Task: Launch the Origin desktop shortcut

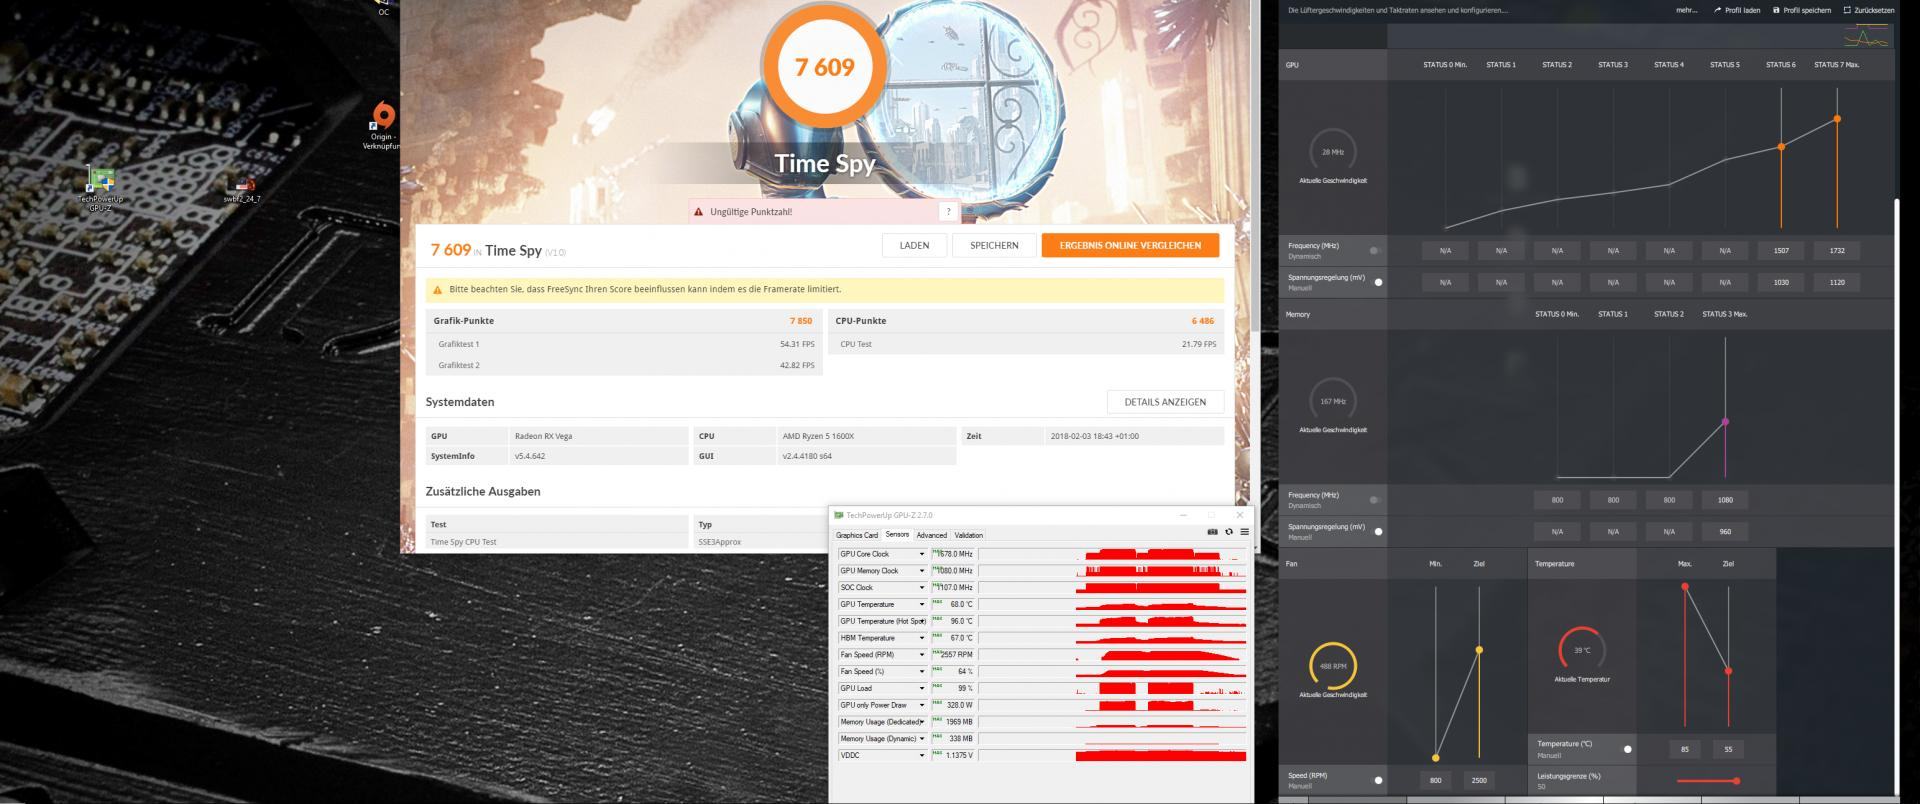Action: tap(382, 126)
